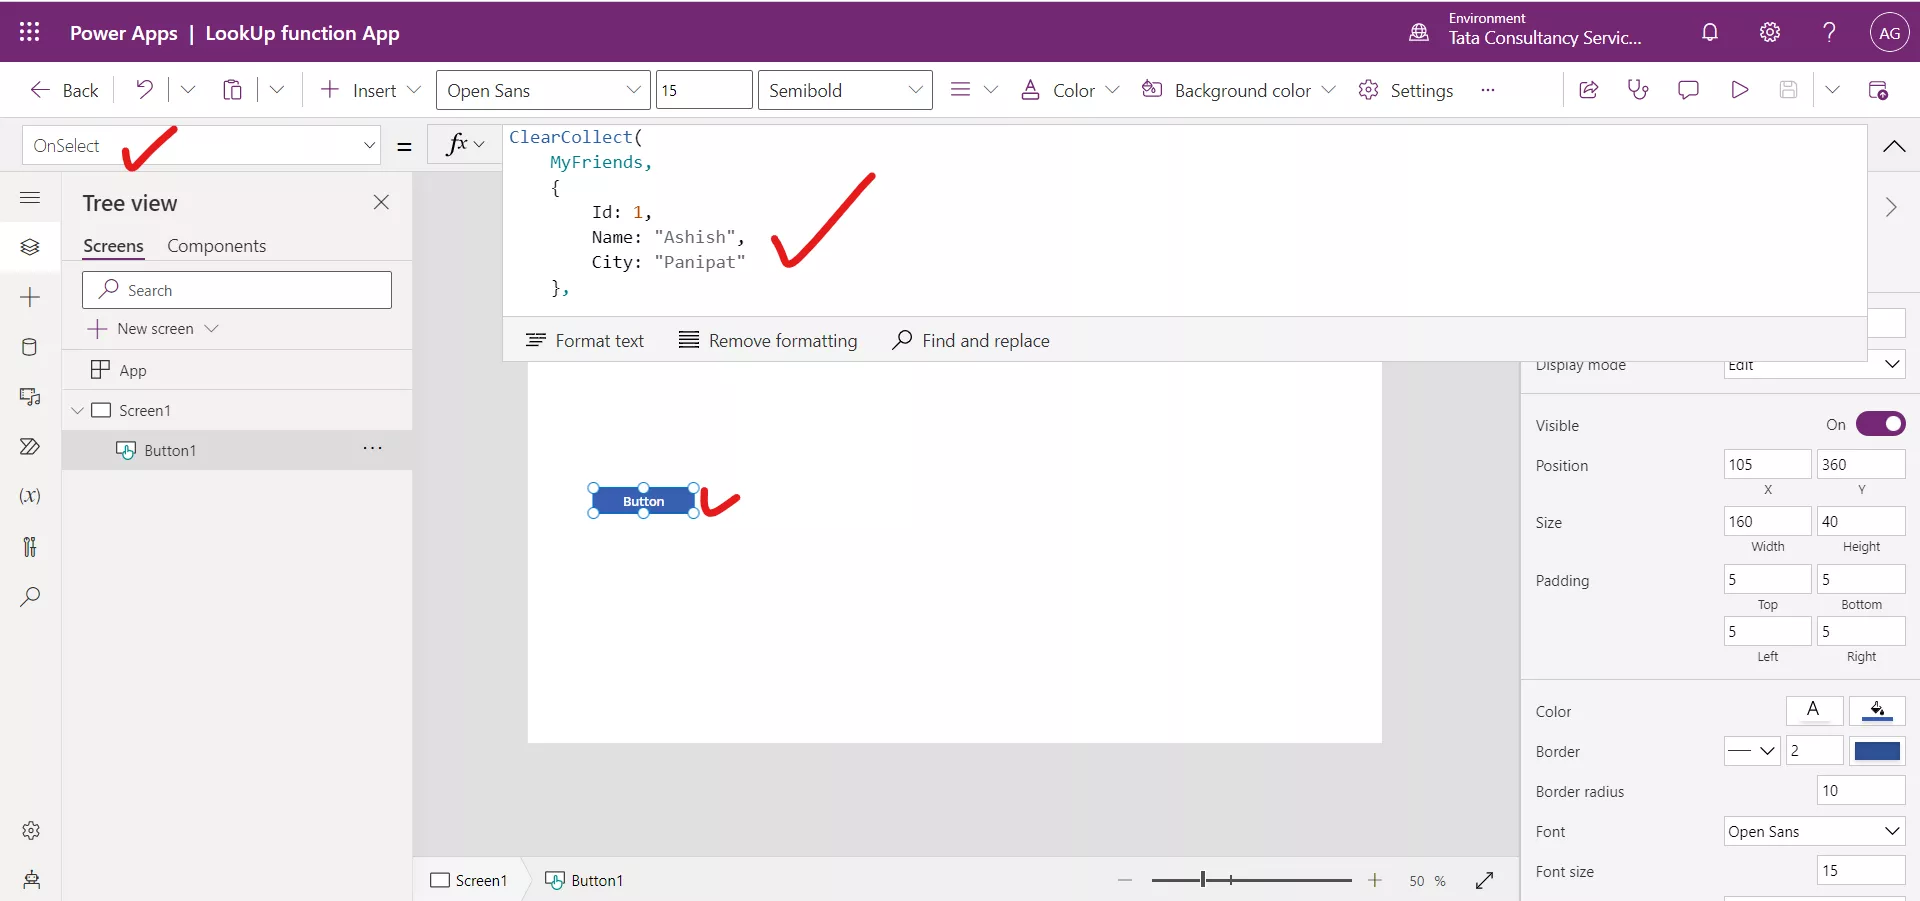The height and width of the screenshot is (901, 1920).
Task: Preview the app with the Play icon
Action: click(1739, 90)
